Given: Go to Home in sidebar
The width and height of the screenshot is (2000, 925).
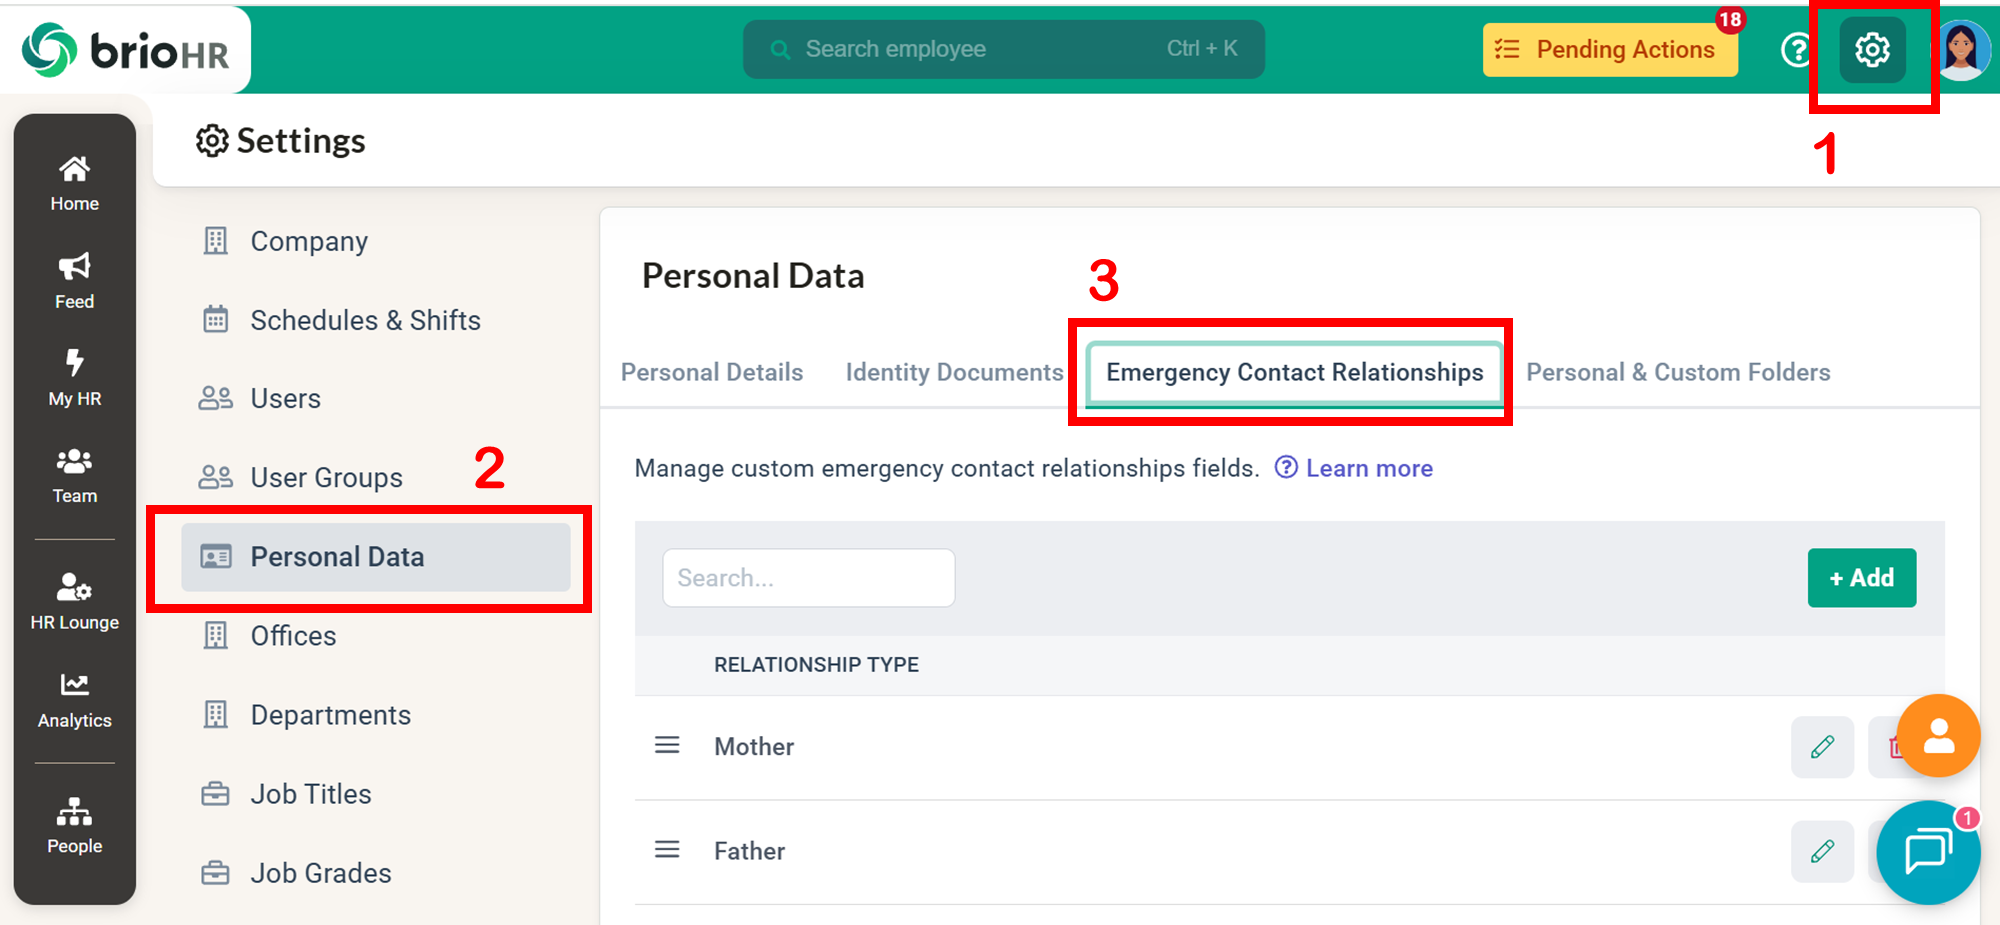Looking at the screenshot, I should [75, 184].
